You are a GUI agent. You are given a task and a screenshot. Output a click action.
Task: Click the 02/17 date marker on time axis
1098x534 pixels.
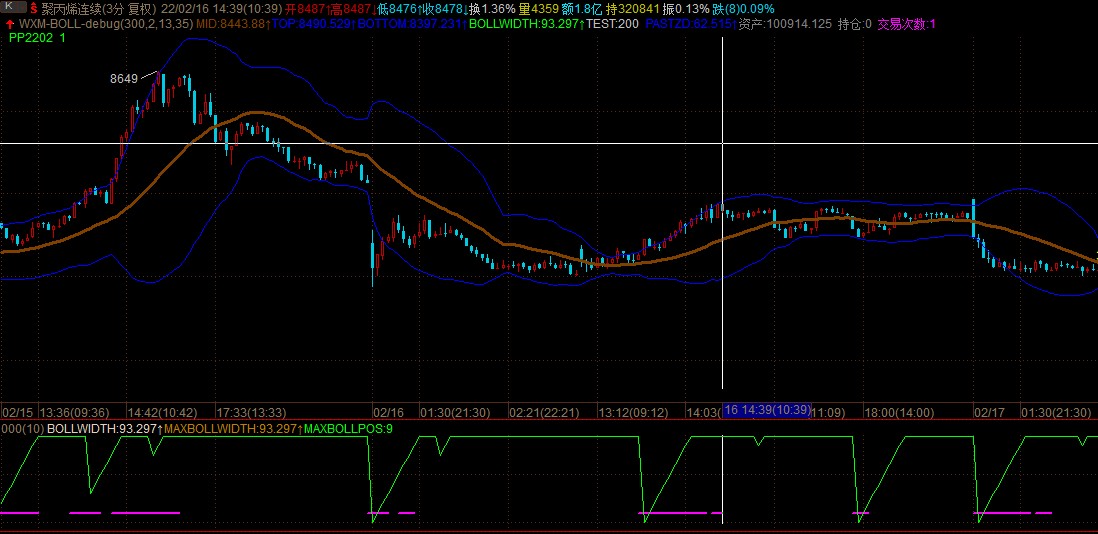(991, 412)
